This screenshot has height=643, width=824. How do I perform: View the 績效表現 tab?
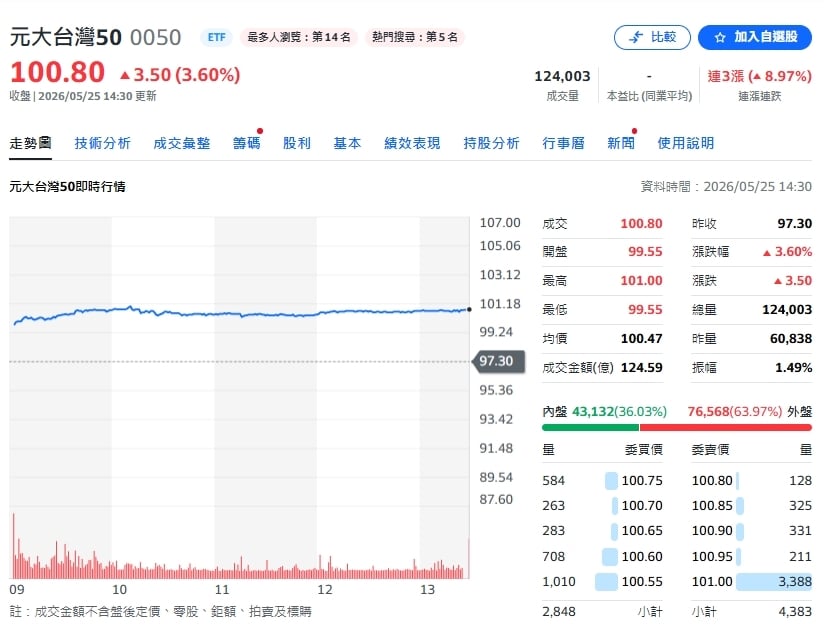[x=412, y=143]
